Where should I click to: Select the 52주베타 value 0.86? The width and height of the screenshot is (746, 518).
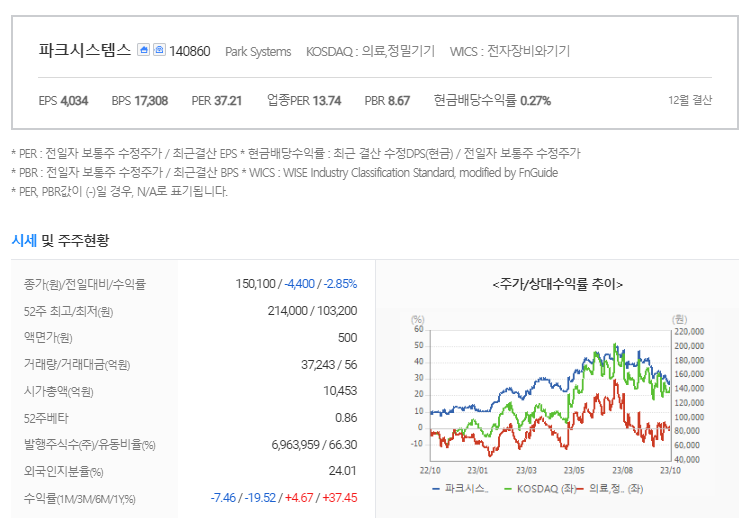tap(346, 418)
